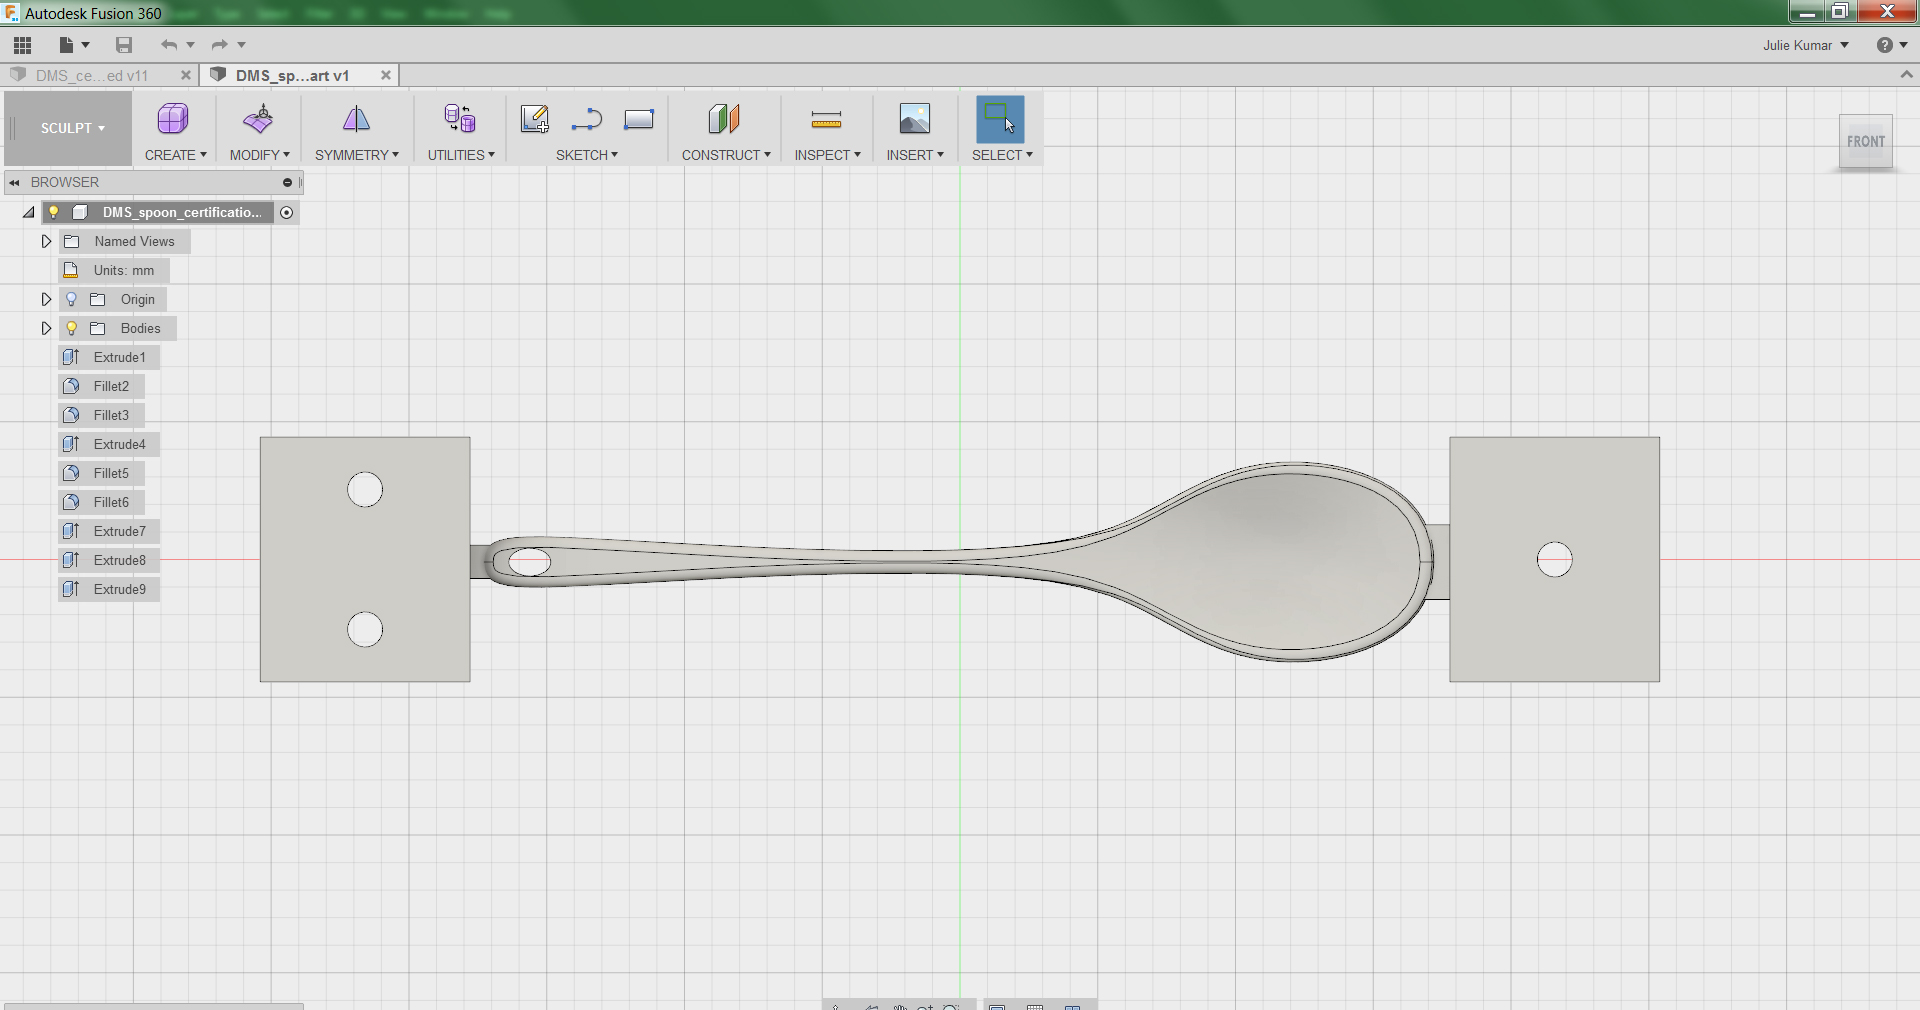
Task: Open the SKETCH menu
Action: pos(587,155)
